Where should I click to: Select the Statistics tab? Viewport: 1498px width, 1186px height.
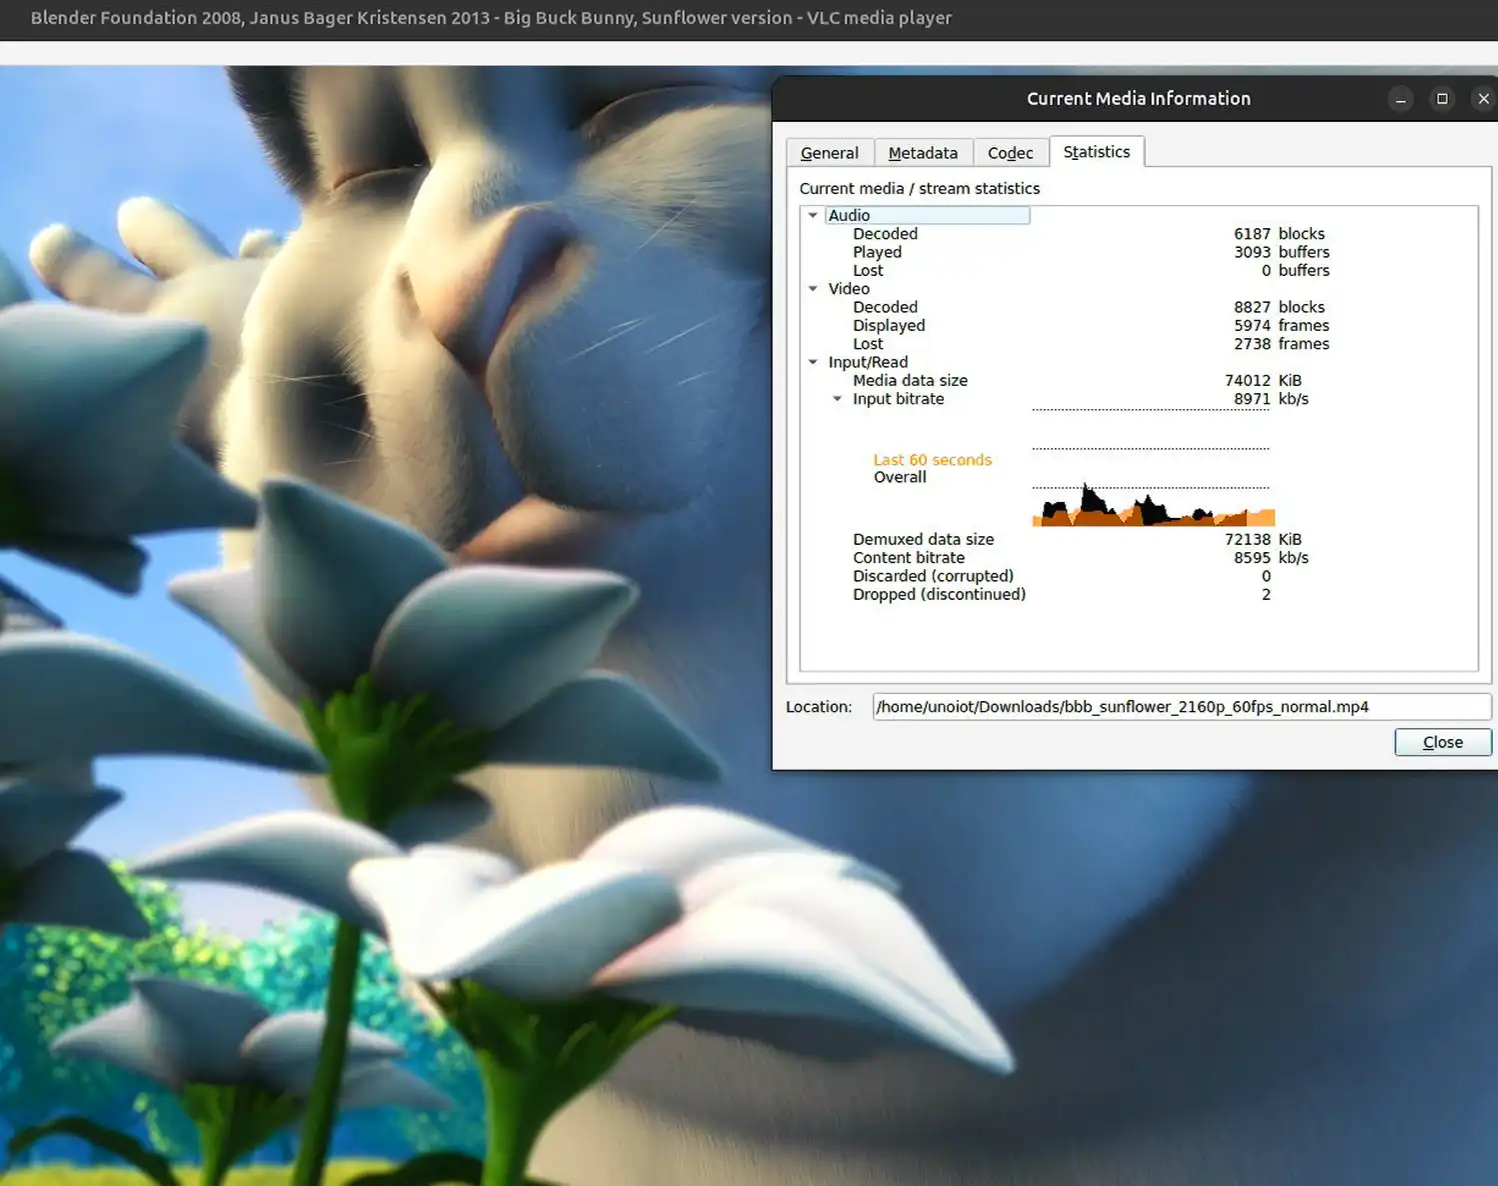[1096, 152]
